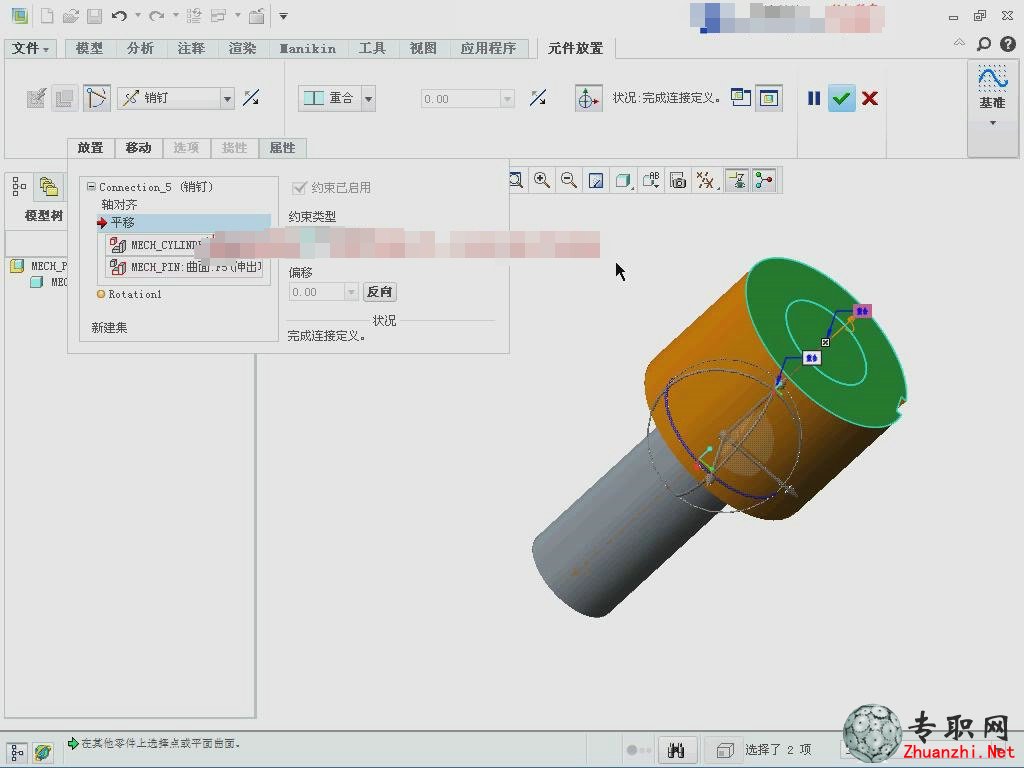The width and height of the screenshot is (1024, 768).
Task: Repaint the graphics window
Action: point(596,180)
